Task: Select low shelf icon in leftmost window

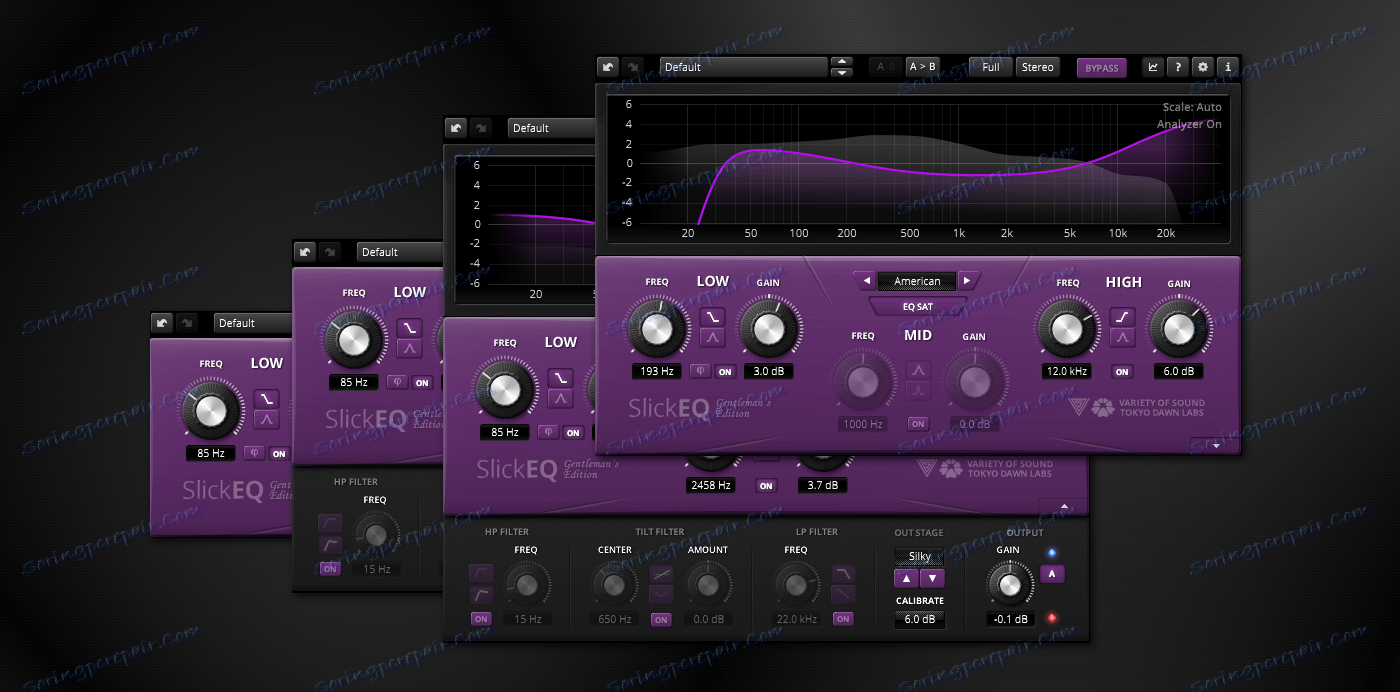Action: [x=266, y=397]
